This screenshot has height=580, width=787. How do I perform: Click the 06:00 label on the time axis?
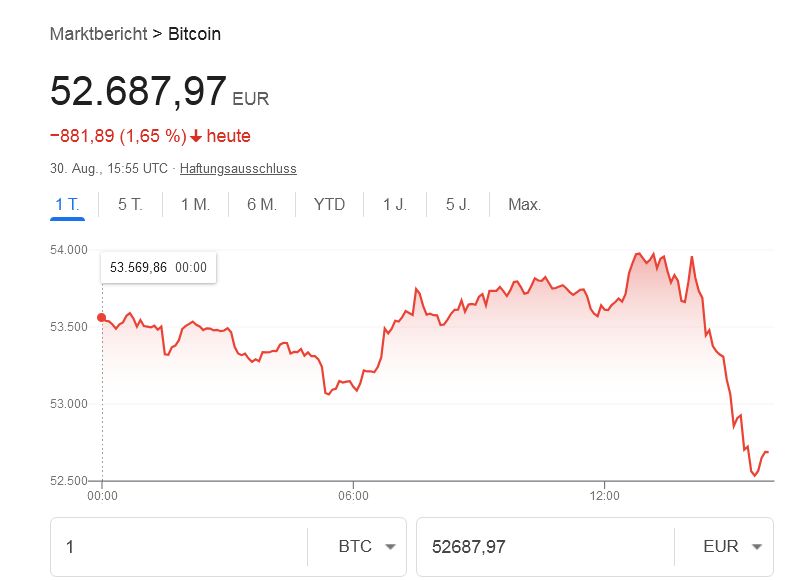[x=354, y=495]
